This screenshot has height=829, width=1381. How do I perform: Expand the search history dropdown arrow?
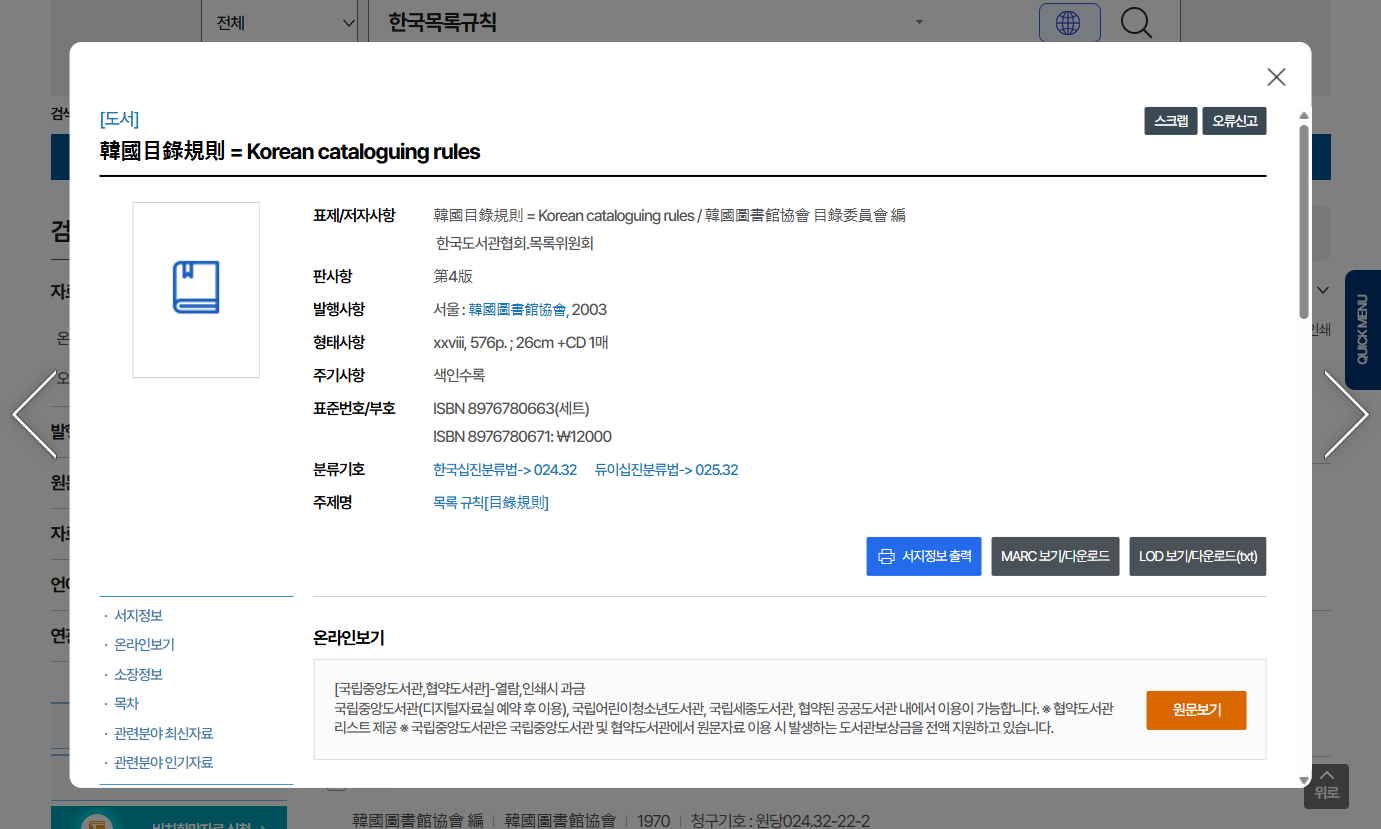tap(919, 22)
